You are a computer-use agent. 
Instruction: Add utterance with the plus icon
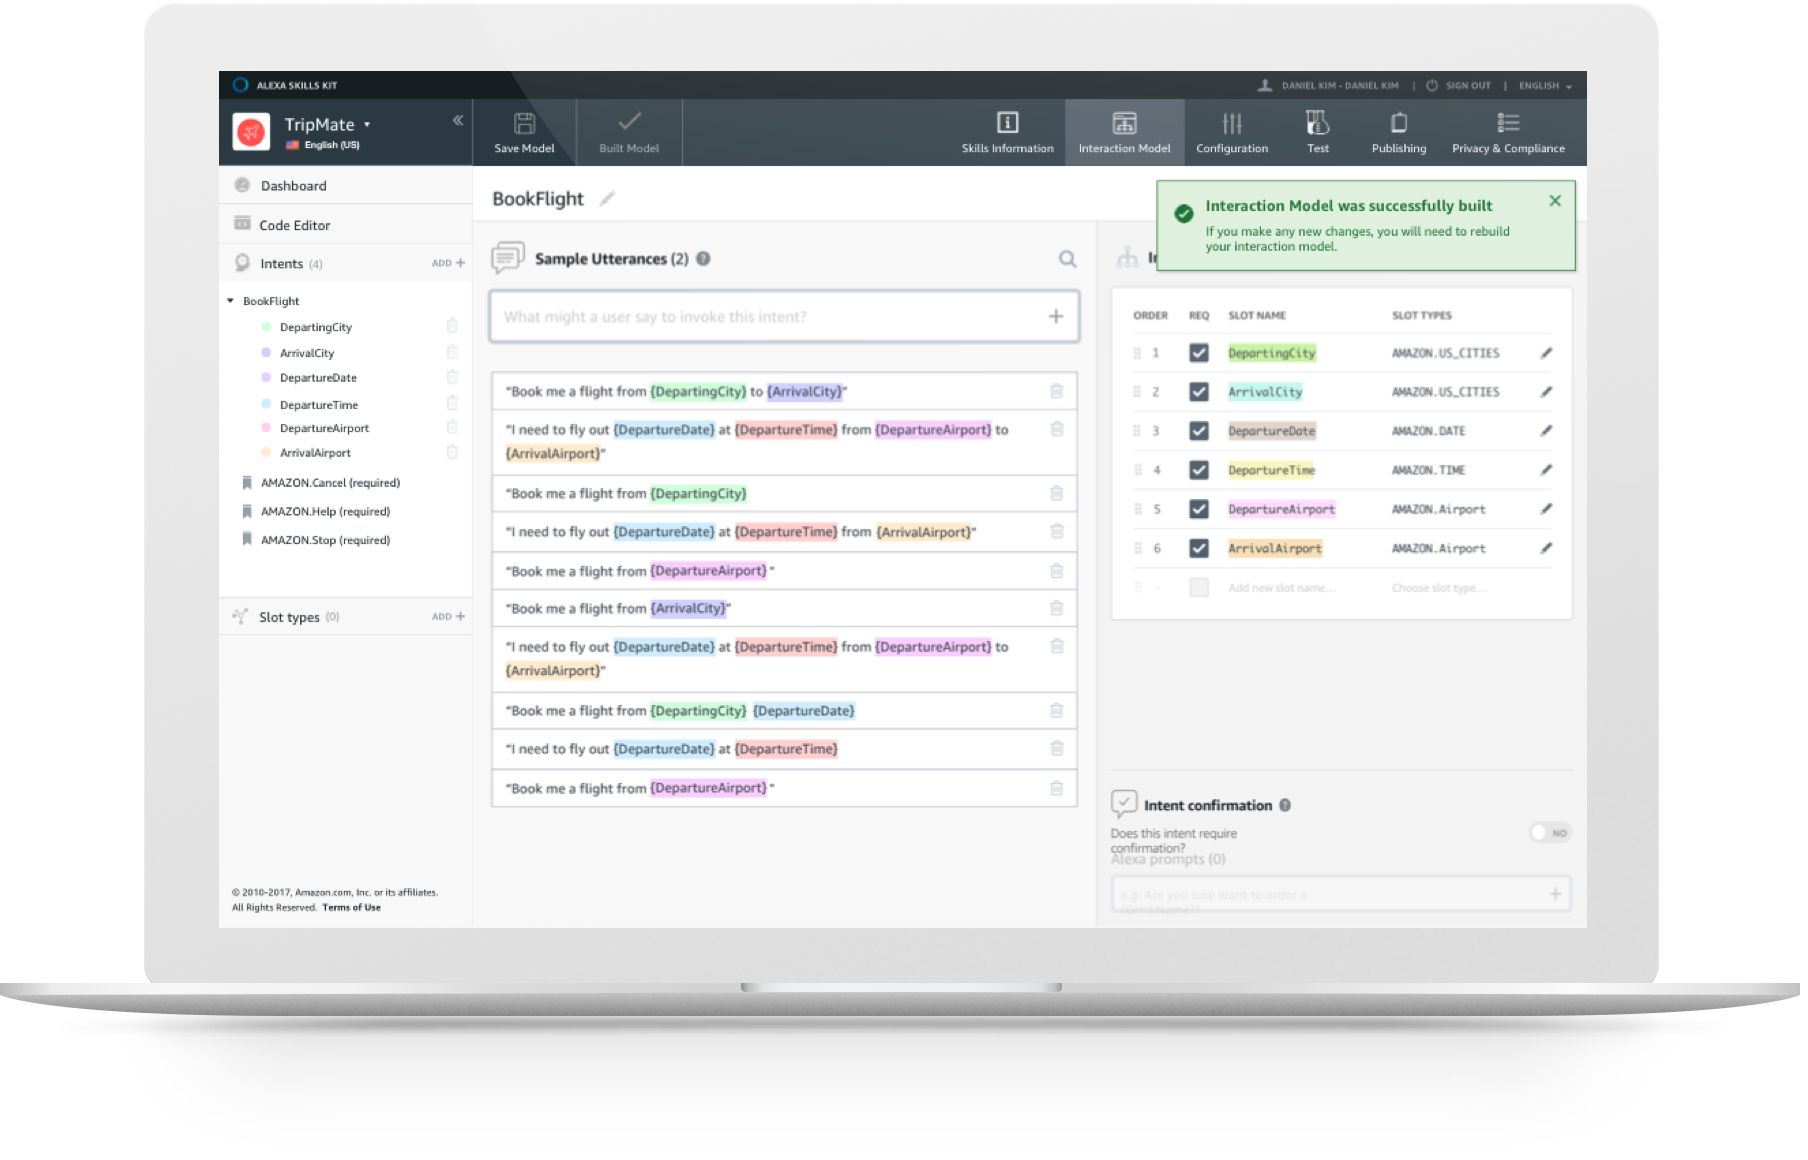coord(1055,317)
